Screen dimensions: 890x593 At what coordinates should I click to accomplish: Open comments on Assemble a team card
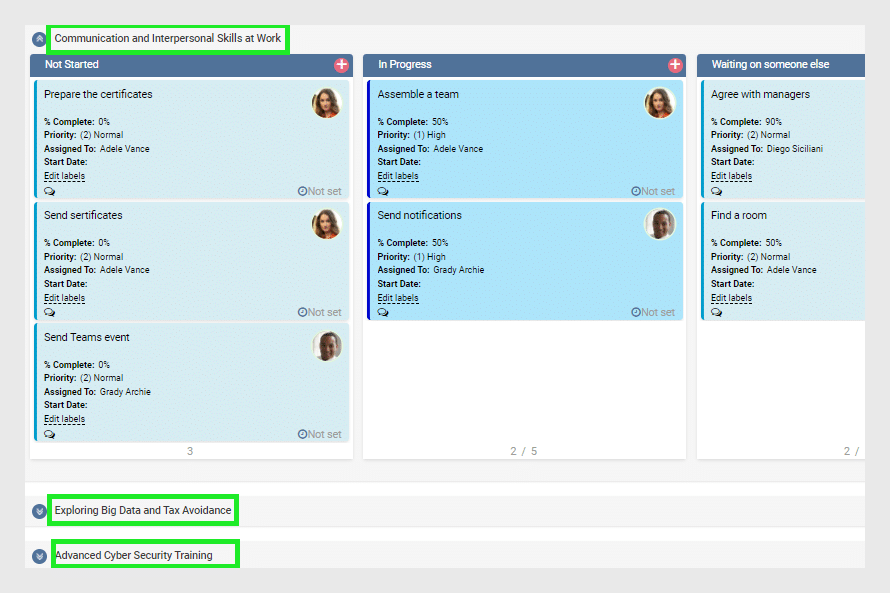(383, 191)
